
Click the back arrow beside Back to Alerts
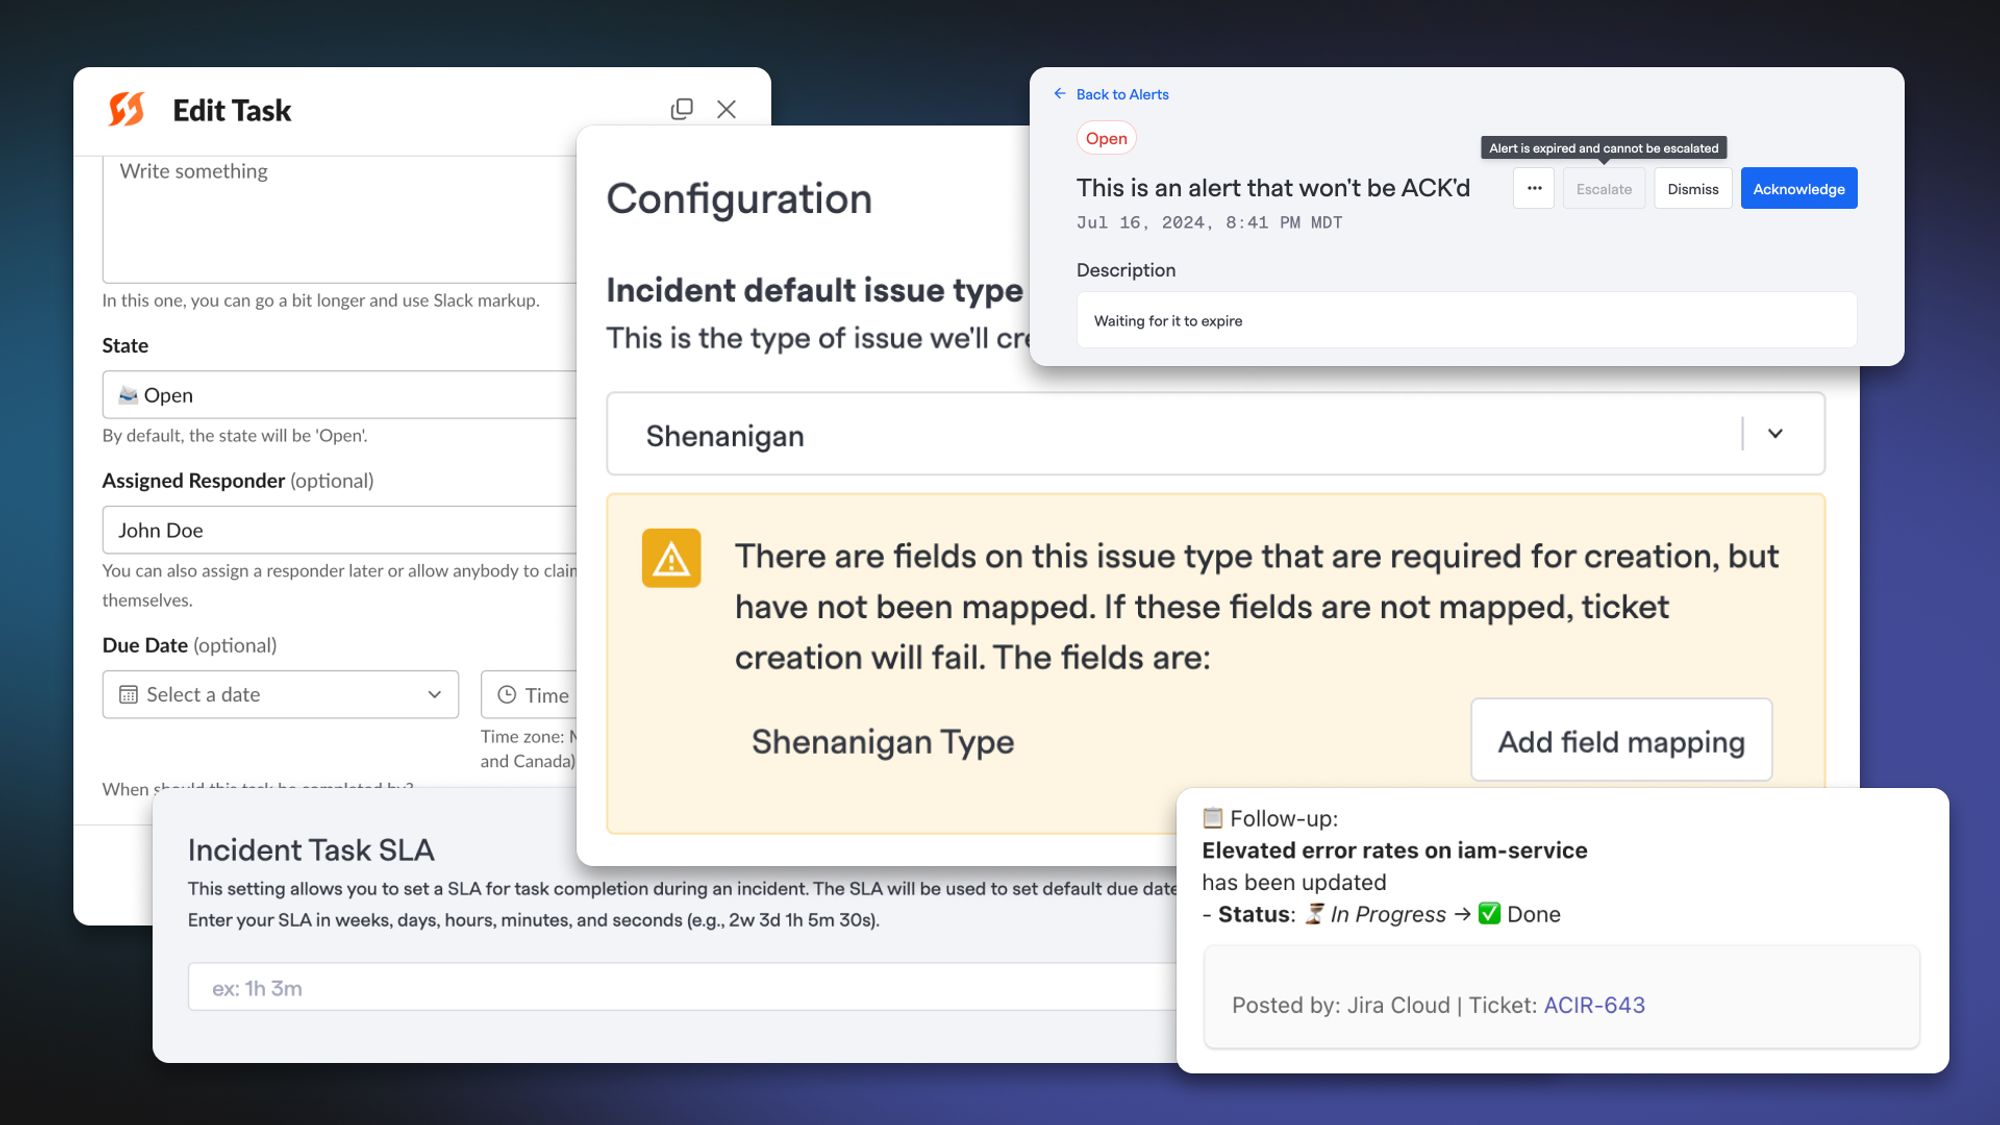[x=1059, y=94]
